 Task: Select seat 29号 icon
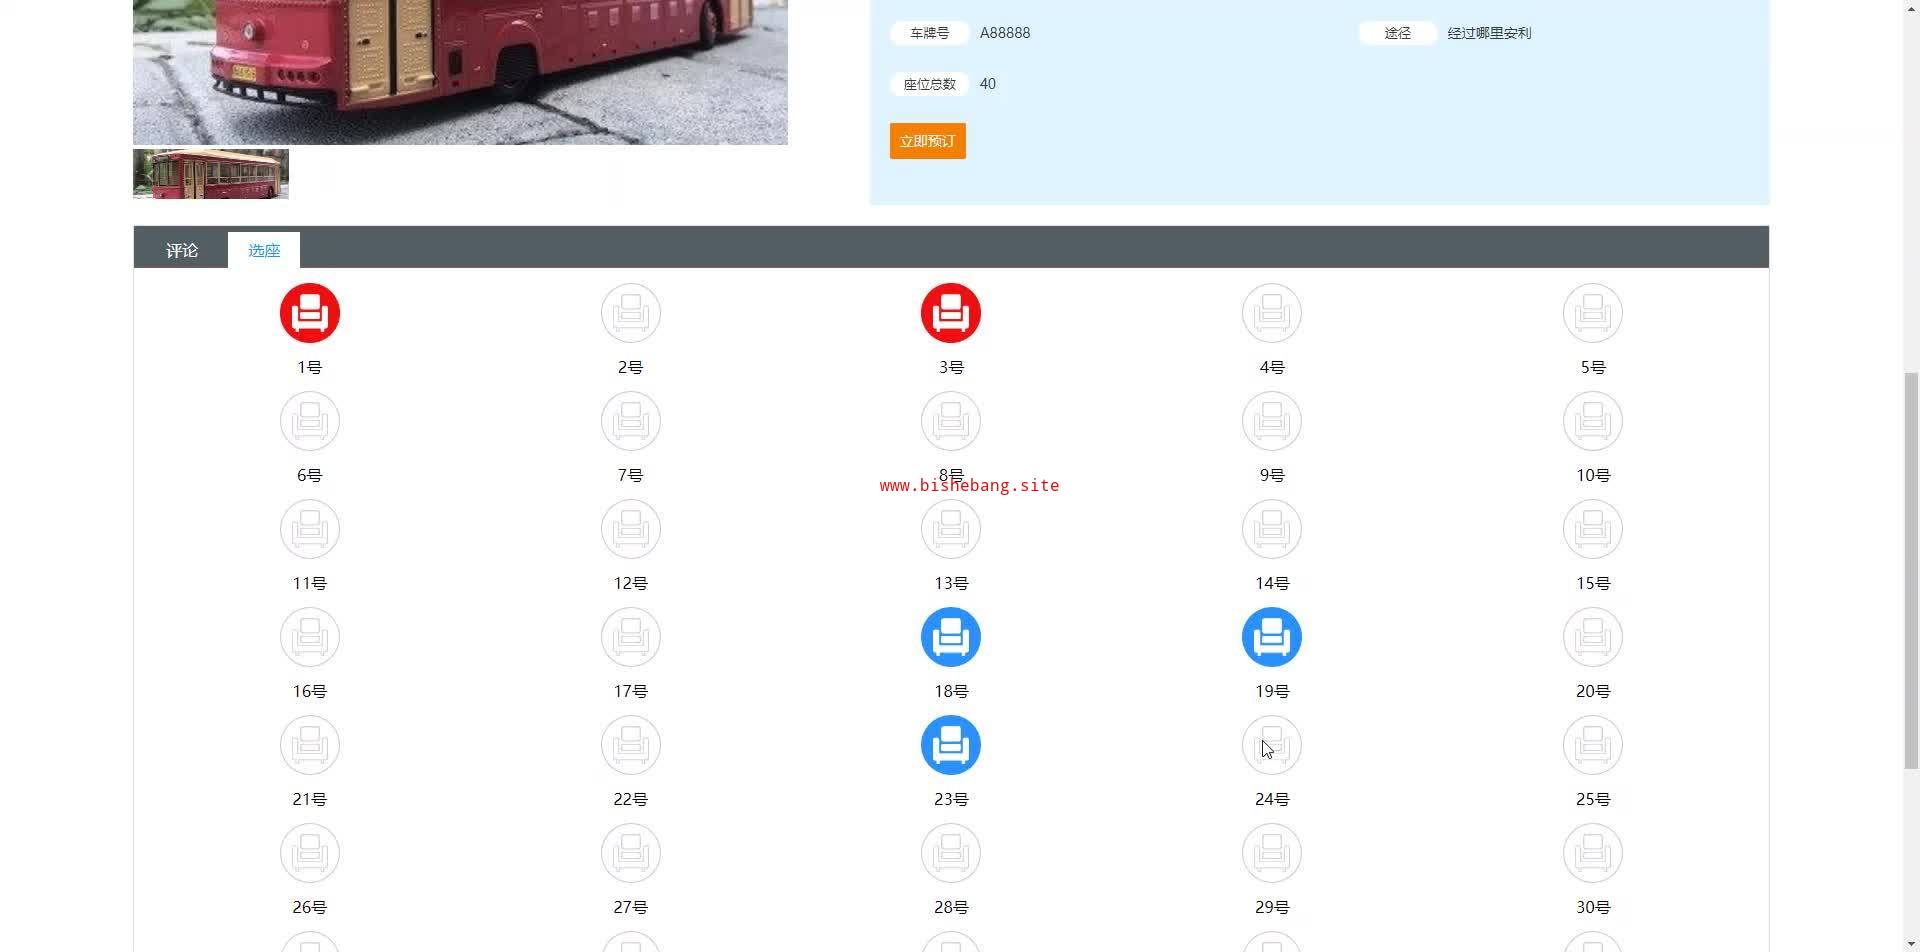1272,853
